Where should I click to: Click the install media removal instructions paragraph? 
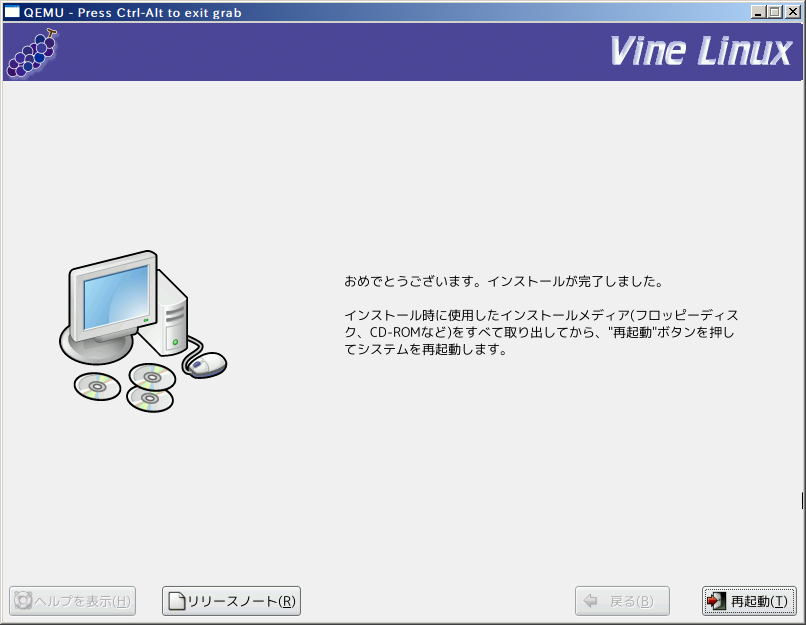tap(541, 332)
